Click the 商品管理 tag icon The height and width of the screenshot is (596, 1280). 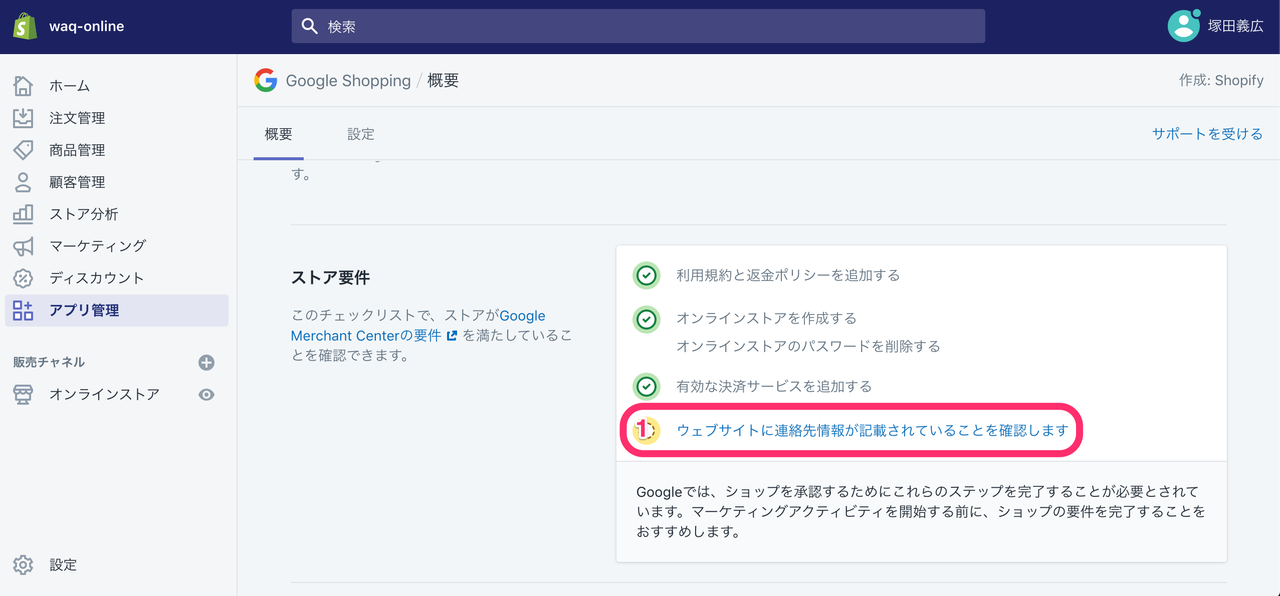pos(23,150)
